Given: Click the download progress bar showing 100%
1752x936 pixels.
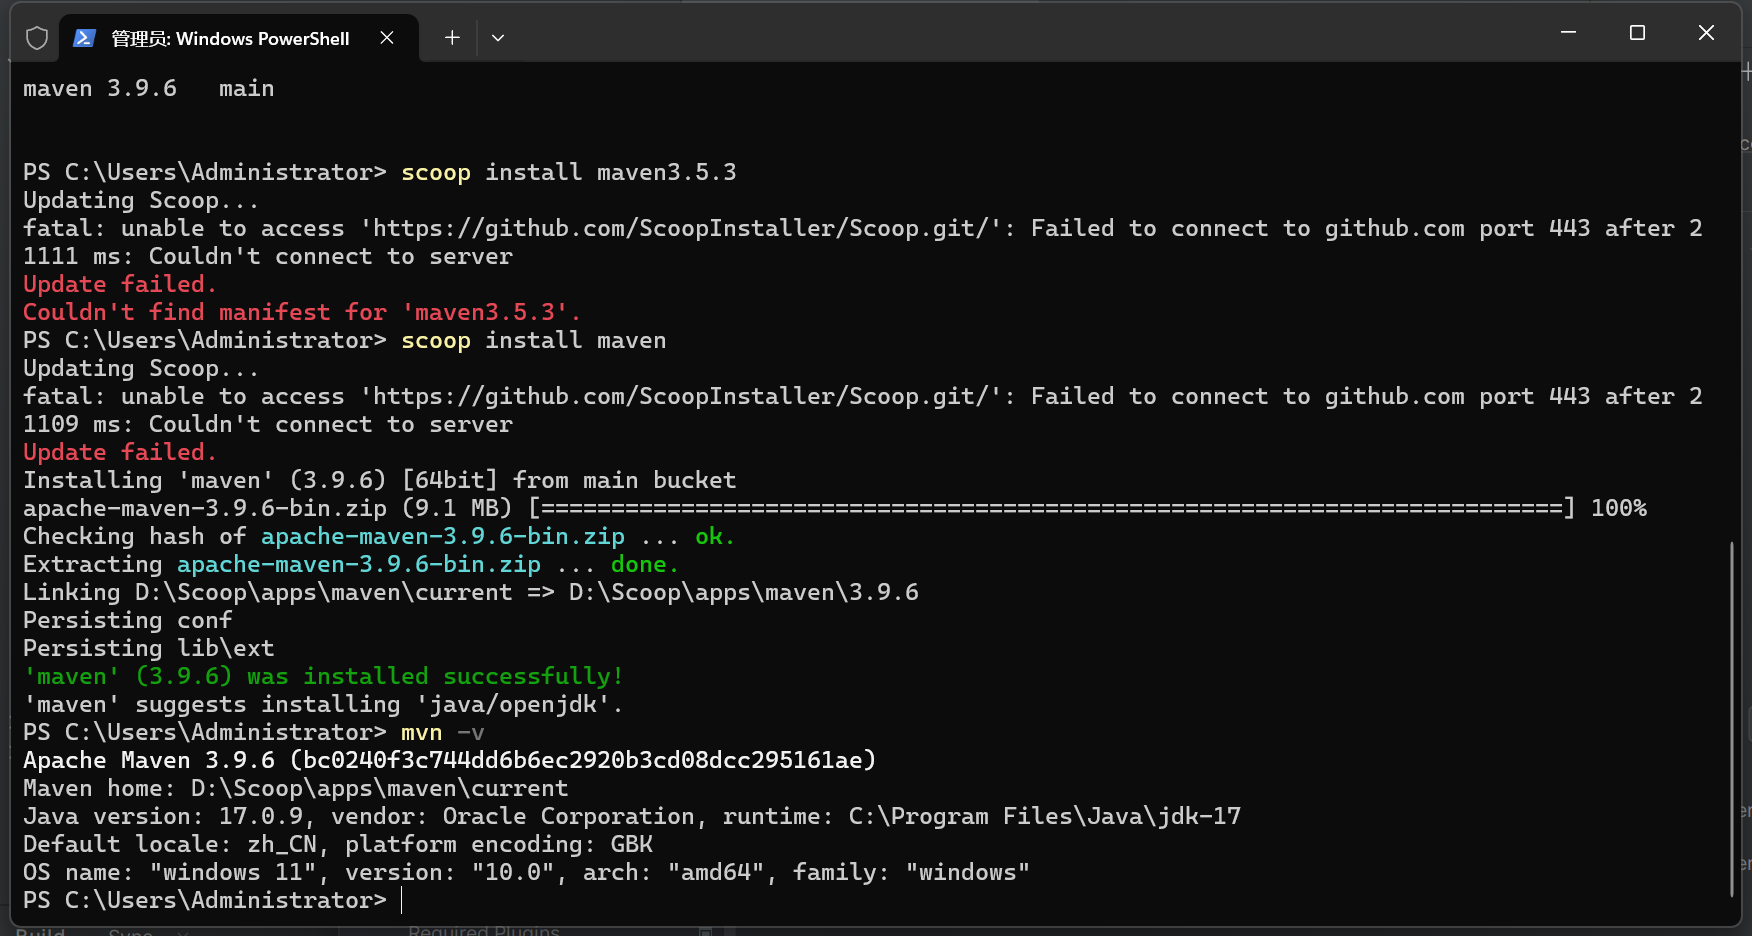Looking at the screenshot, I should pyautogui.click(x=1050, y=508).
